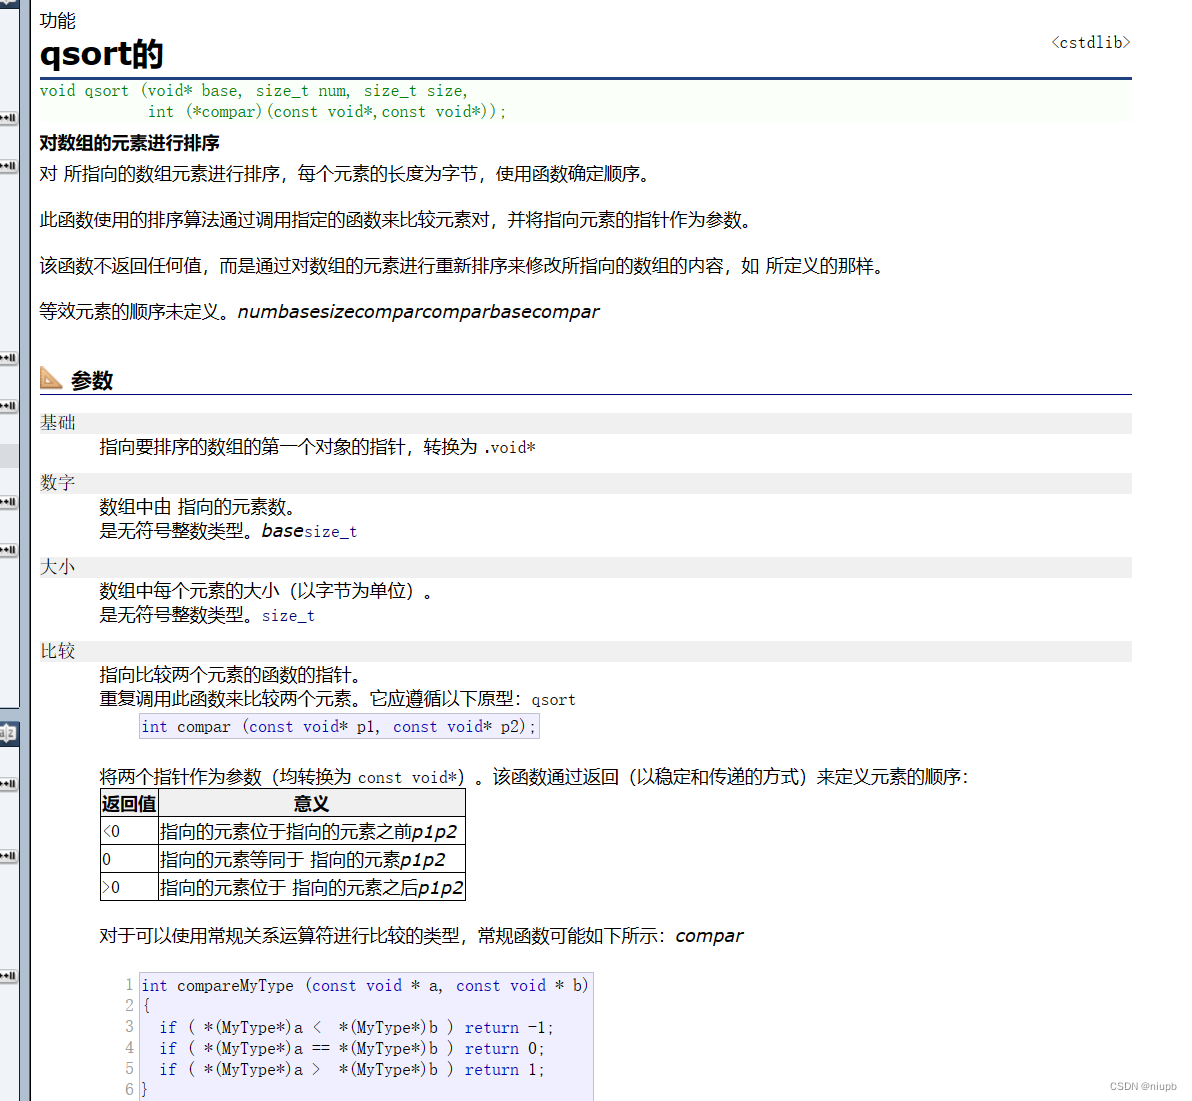This screenshot has height=1101, width=1192.
Task: Expand the margin widget beside the return-value table
Action: pyautogui.click(x=8, y=855)
